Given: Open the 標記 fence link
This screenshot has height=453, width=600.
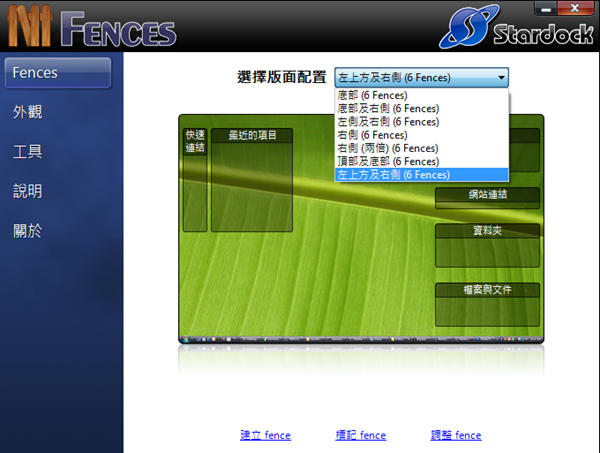Looking at the screenshot, I should [360, 435].
